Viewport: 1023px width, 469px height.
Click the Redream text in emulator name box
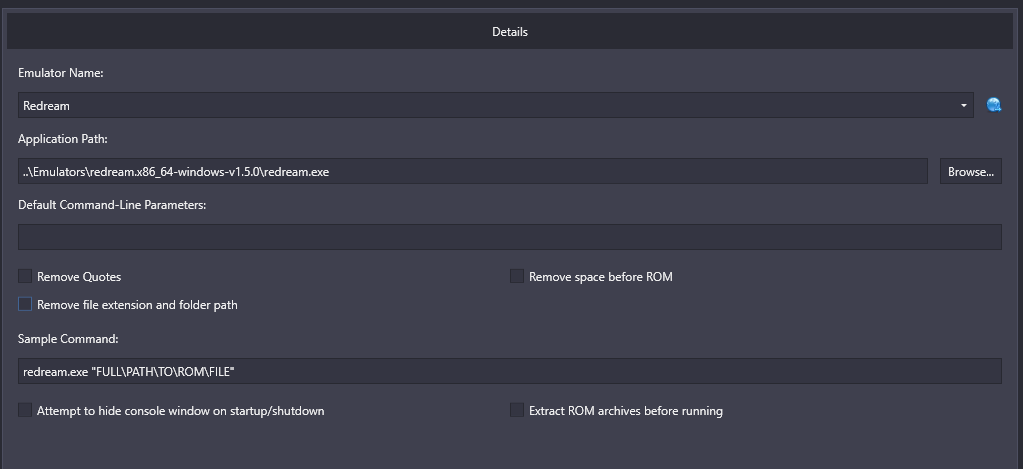(46, 105)
